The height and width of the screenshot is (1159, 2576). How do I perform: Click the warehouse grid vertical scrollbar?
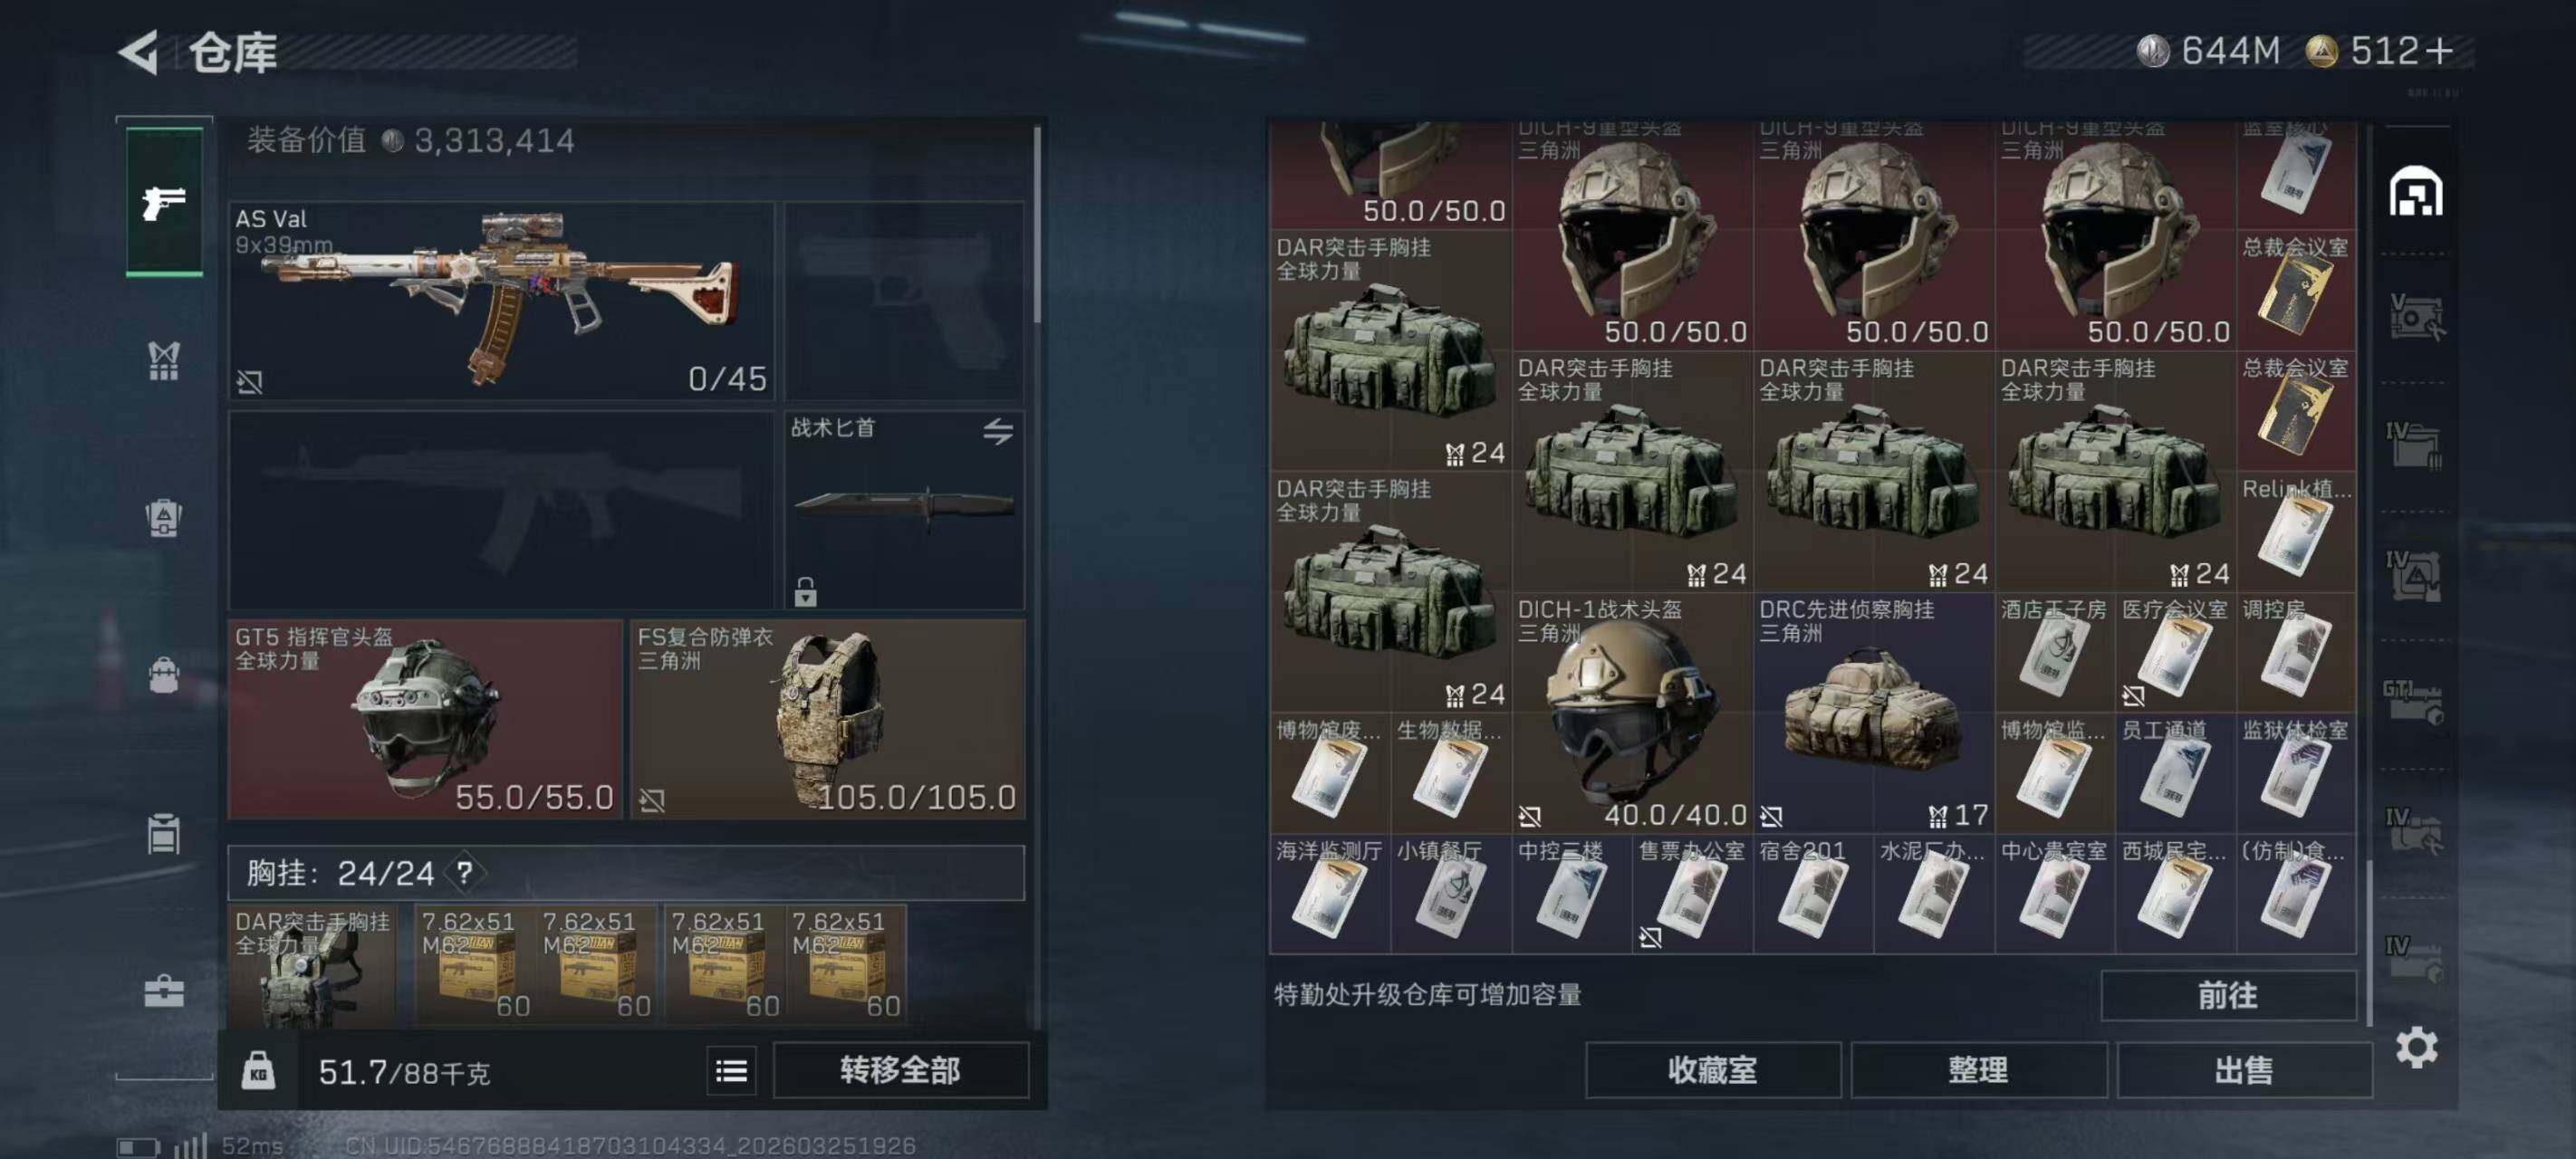pos(2368,940)
